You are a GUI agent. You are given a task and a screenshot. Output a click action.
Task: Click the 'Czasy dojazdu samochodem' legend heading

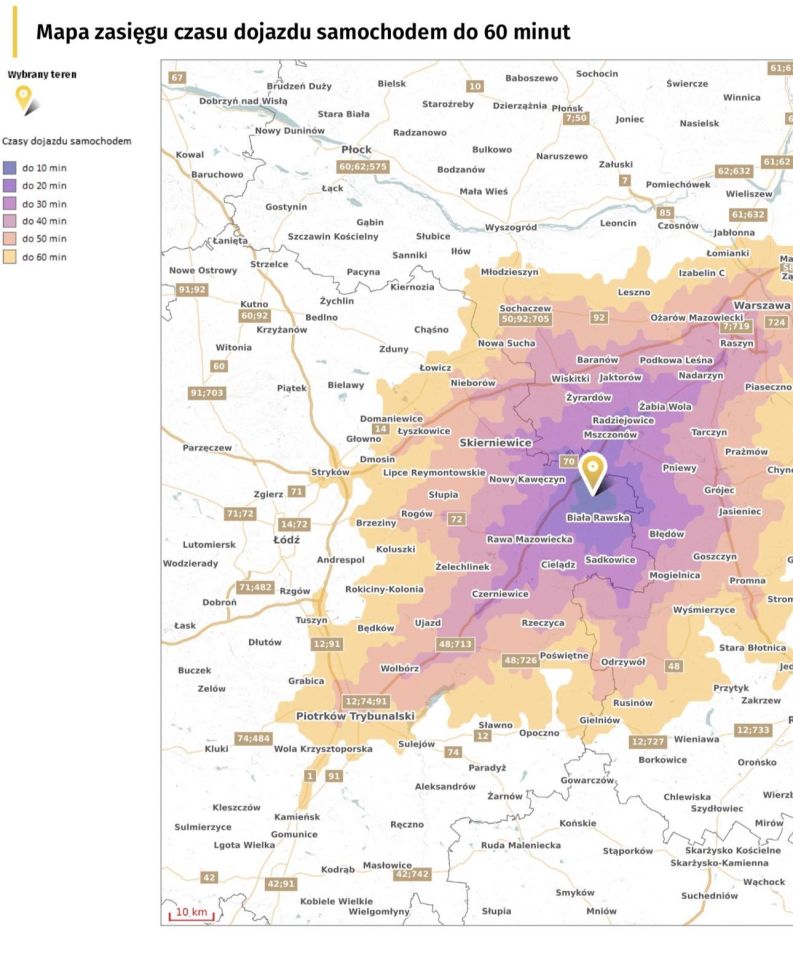coord(67,141)
